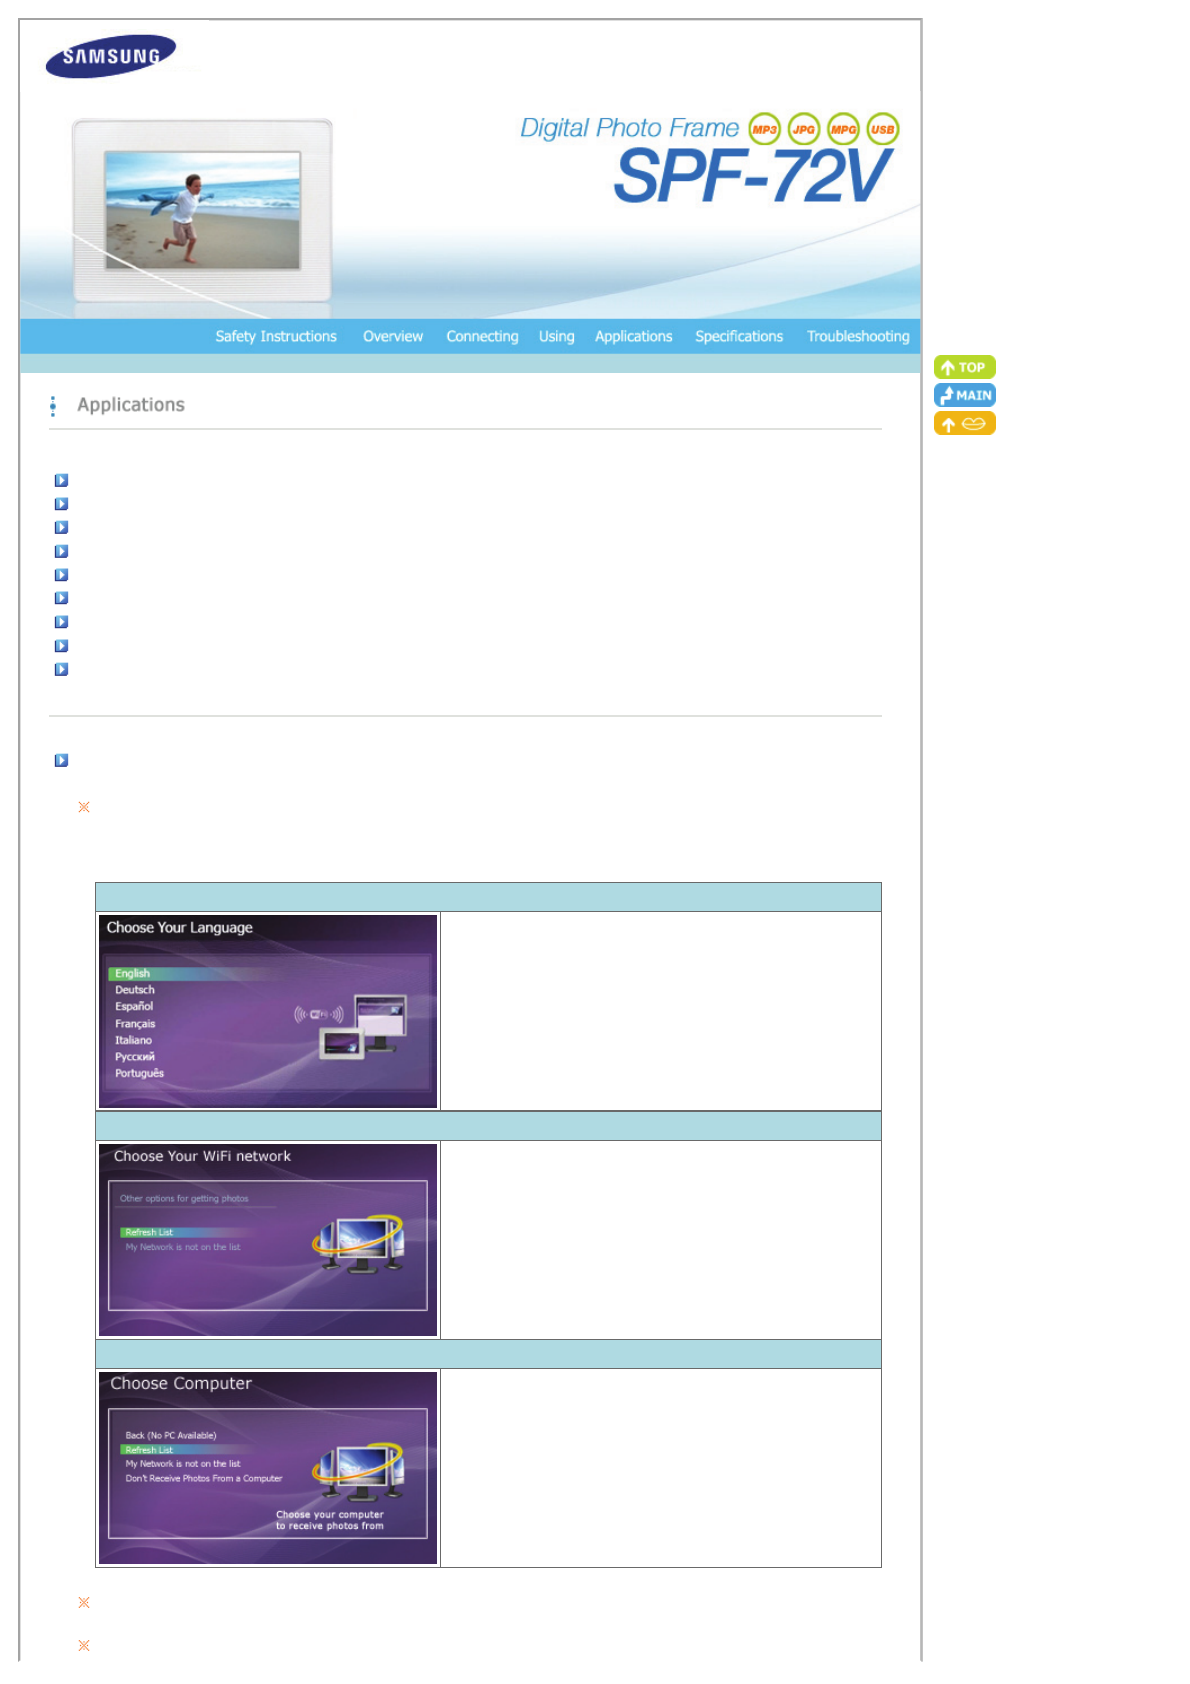Open the Choose Computer screenshot
The height and width of the screenshot is (1684, 1190).
pyautogui.click(x=268, y=1467)
